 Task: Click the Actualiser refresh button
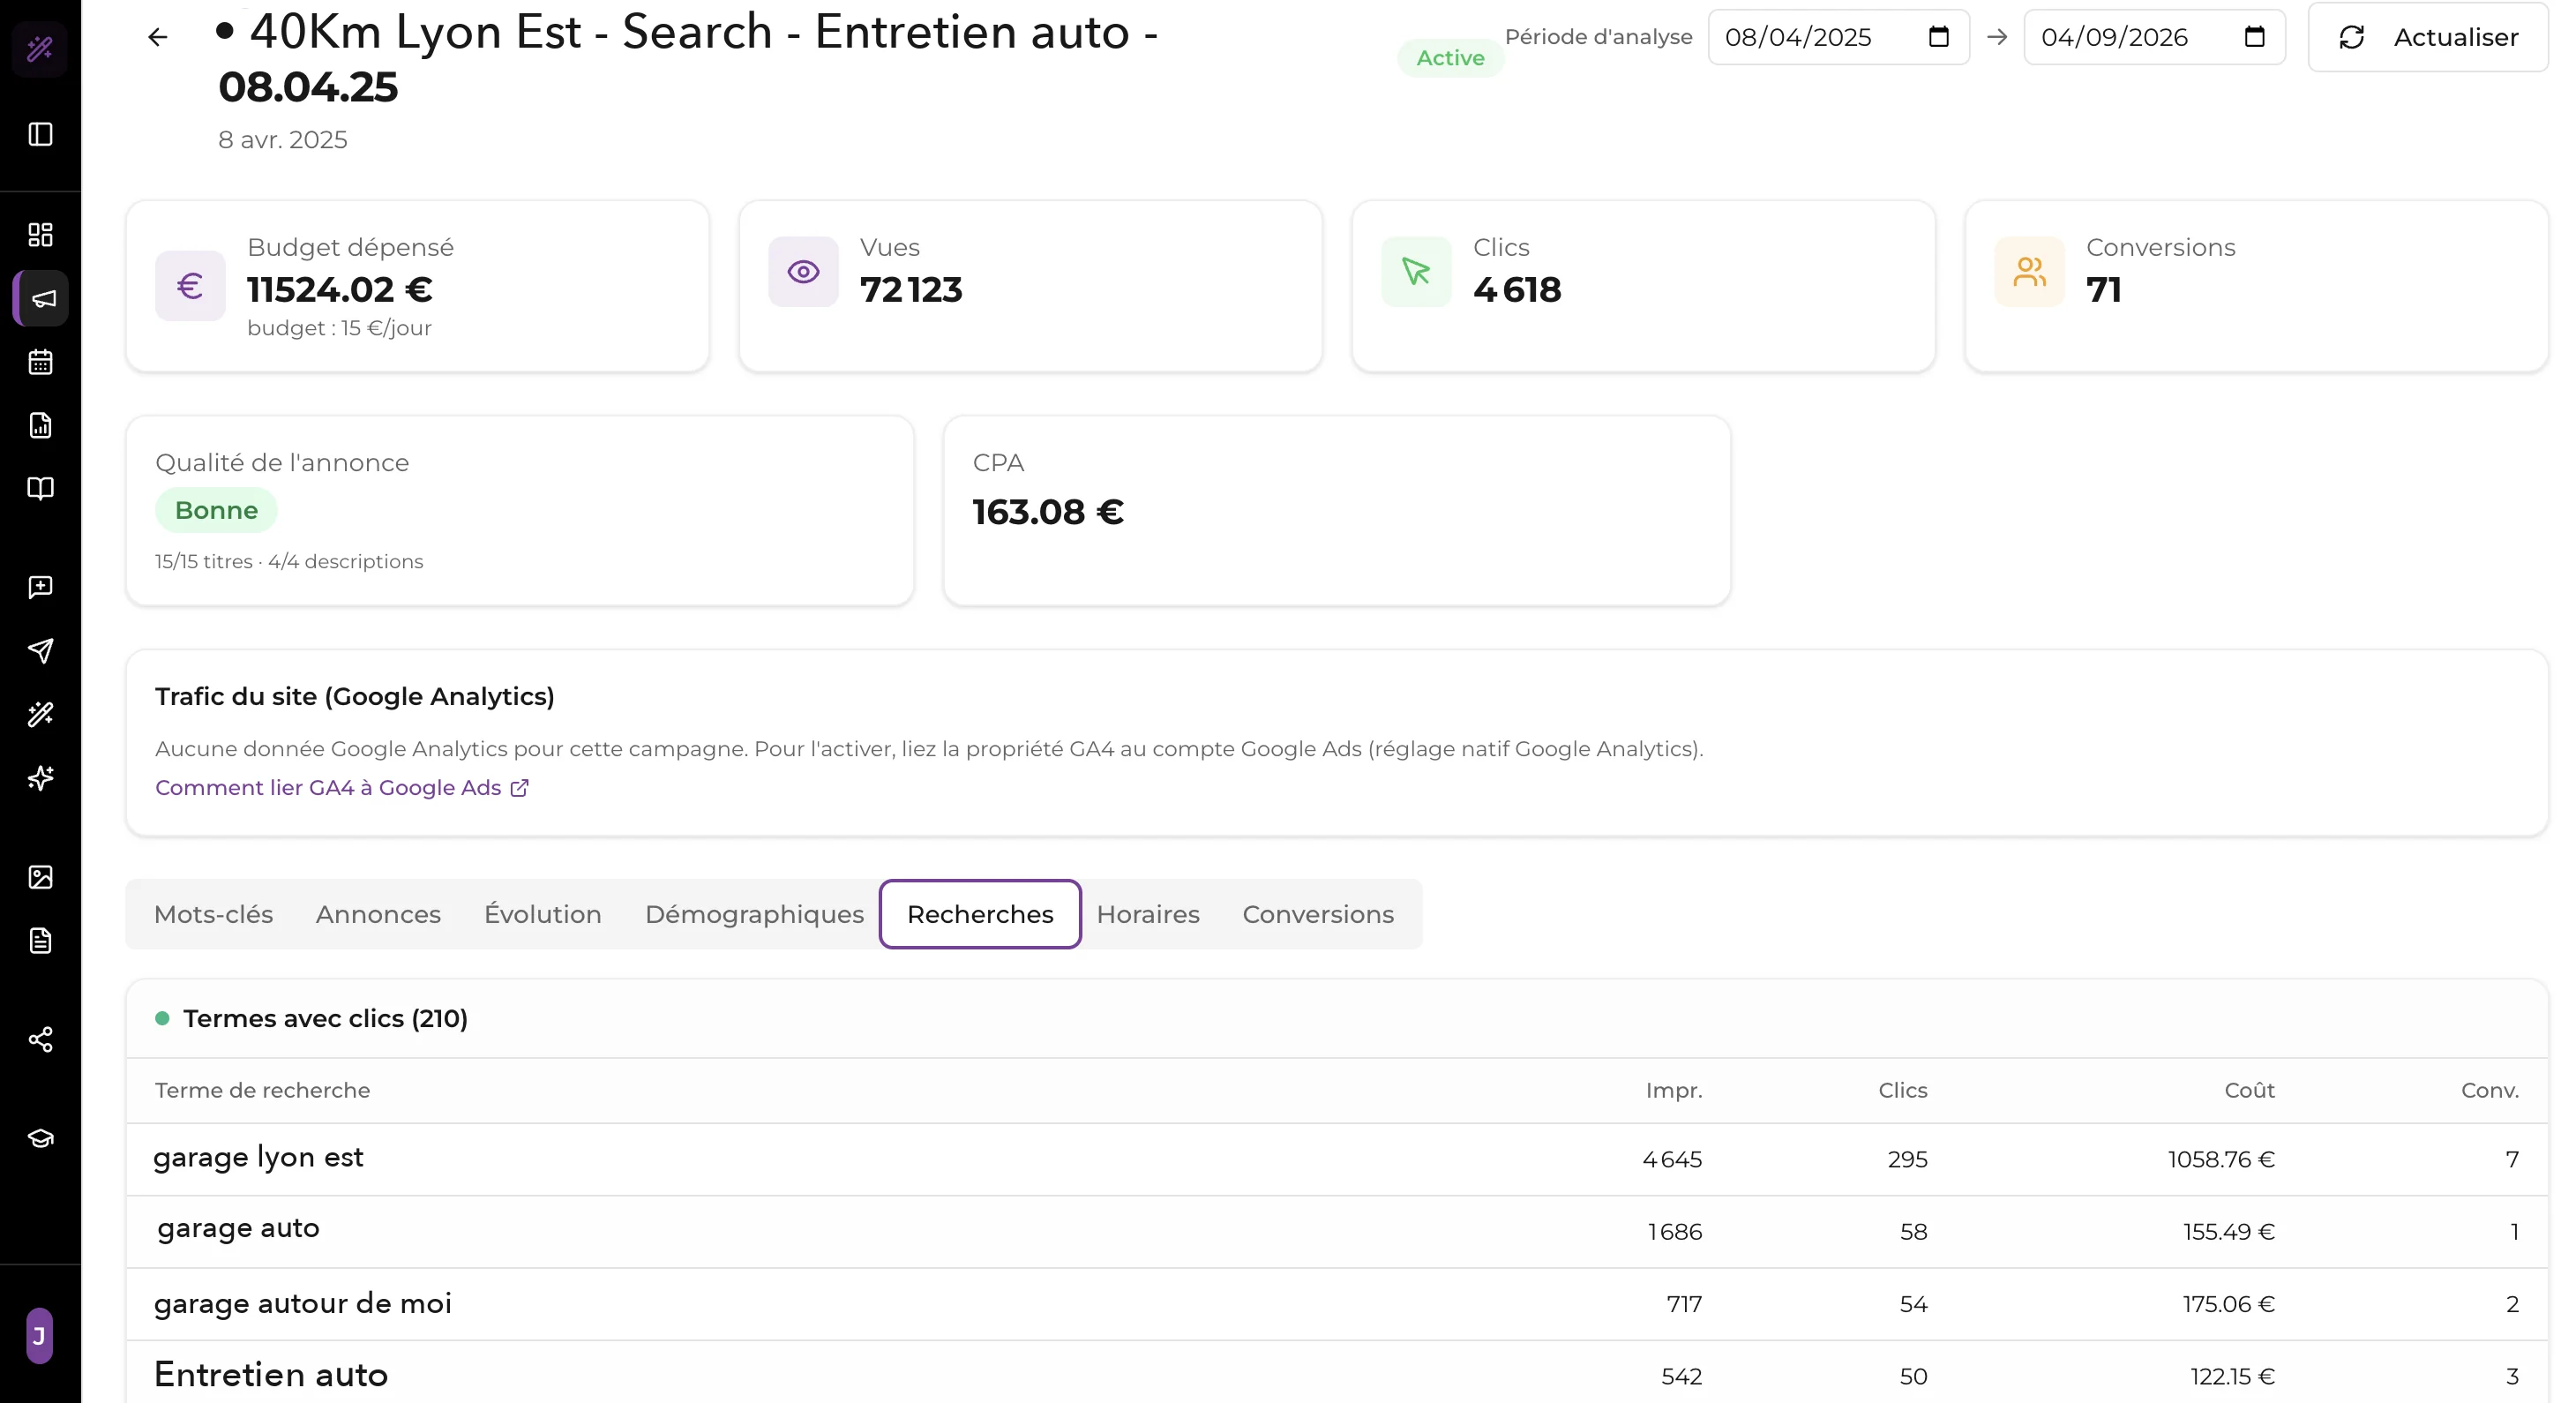2427,37
